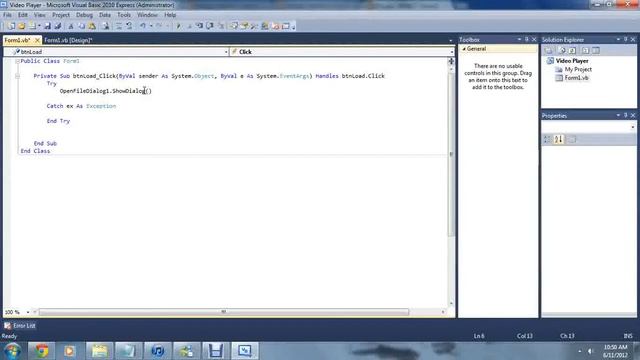Open Windows Media Player taskbar icon

[x=70, y=351]
